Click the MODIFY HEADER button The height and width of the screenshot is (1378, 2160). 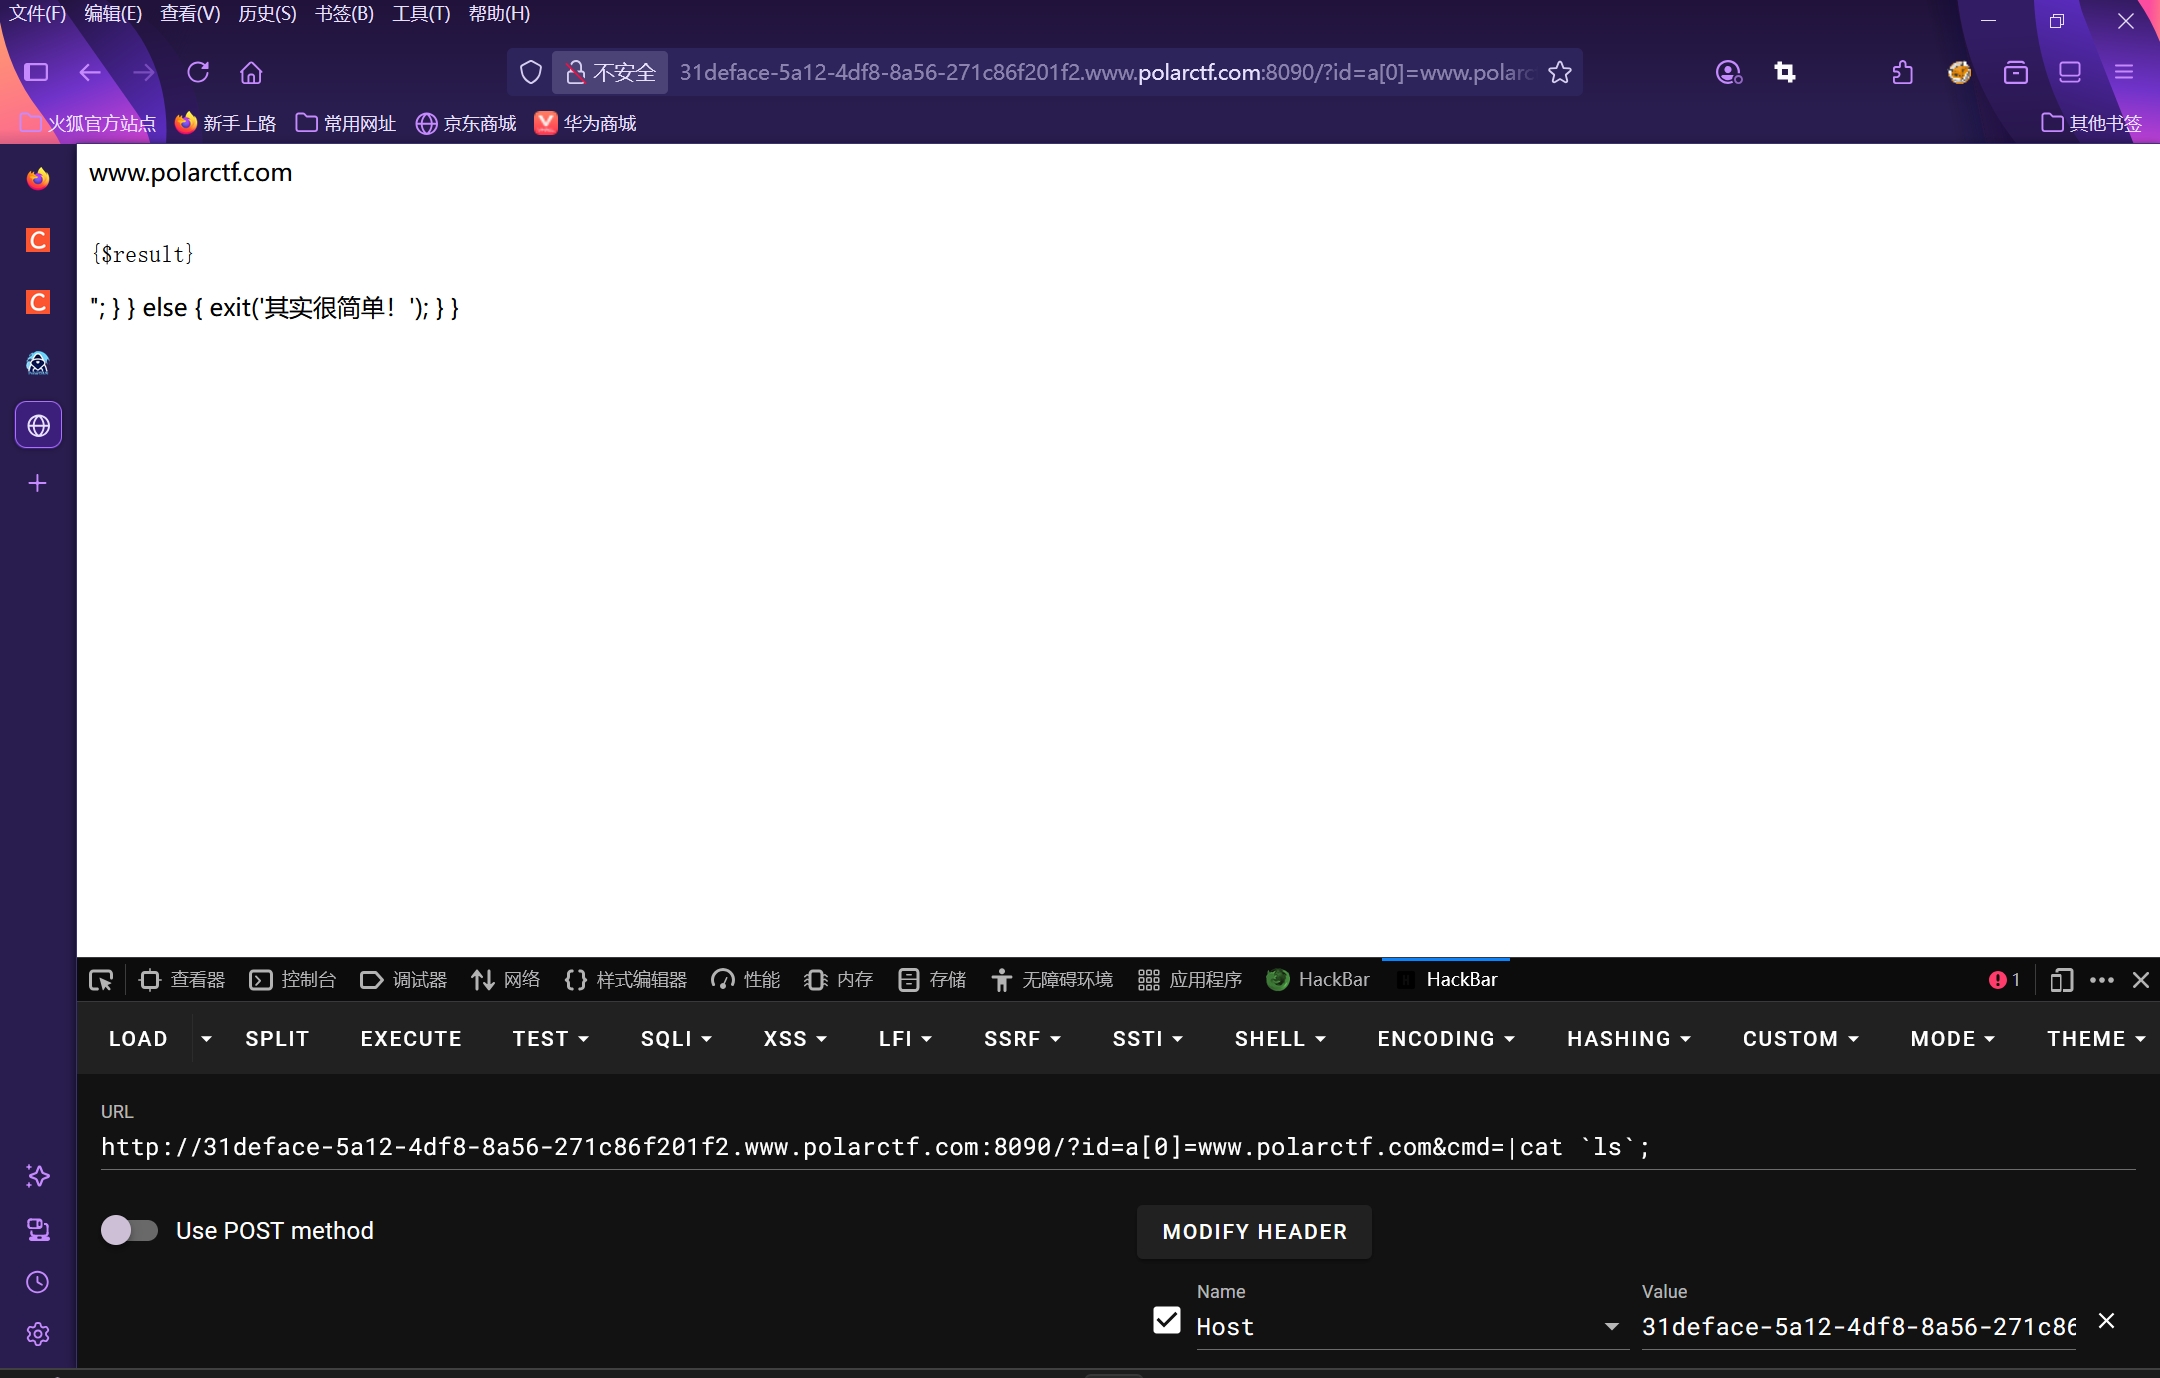(x=1254, y=1232)
